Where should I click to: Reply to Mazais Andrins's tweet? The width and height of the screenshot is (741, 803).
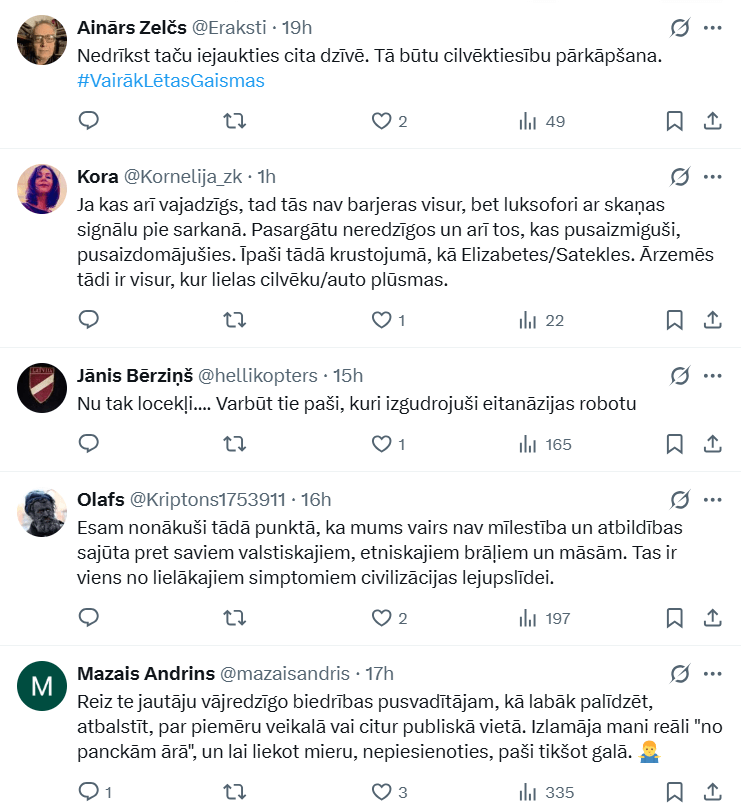[89, 792]
